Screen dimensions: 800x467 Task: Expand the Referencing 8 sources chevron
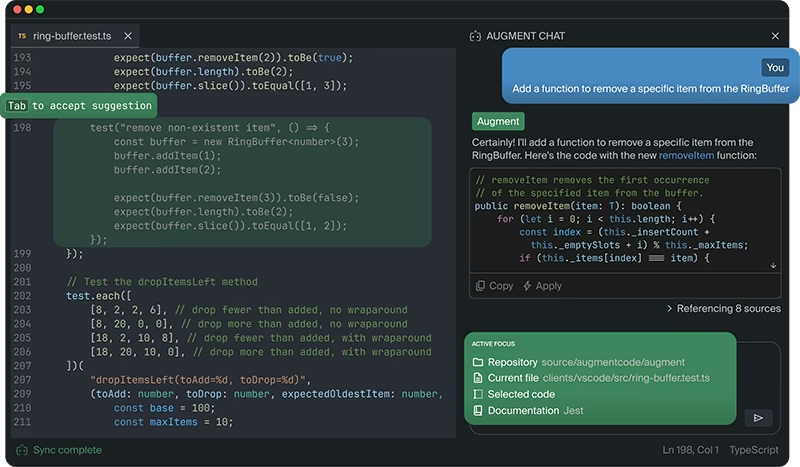[x=669, y=308]
